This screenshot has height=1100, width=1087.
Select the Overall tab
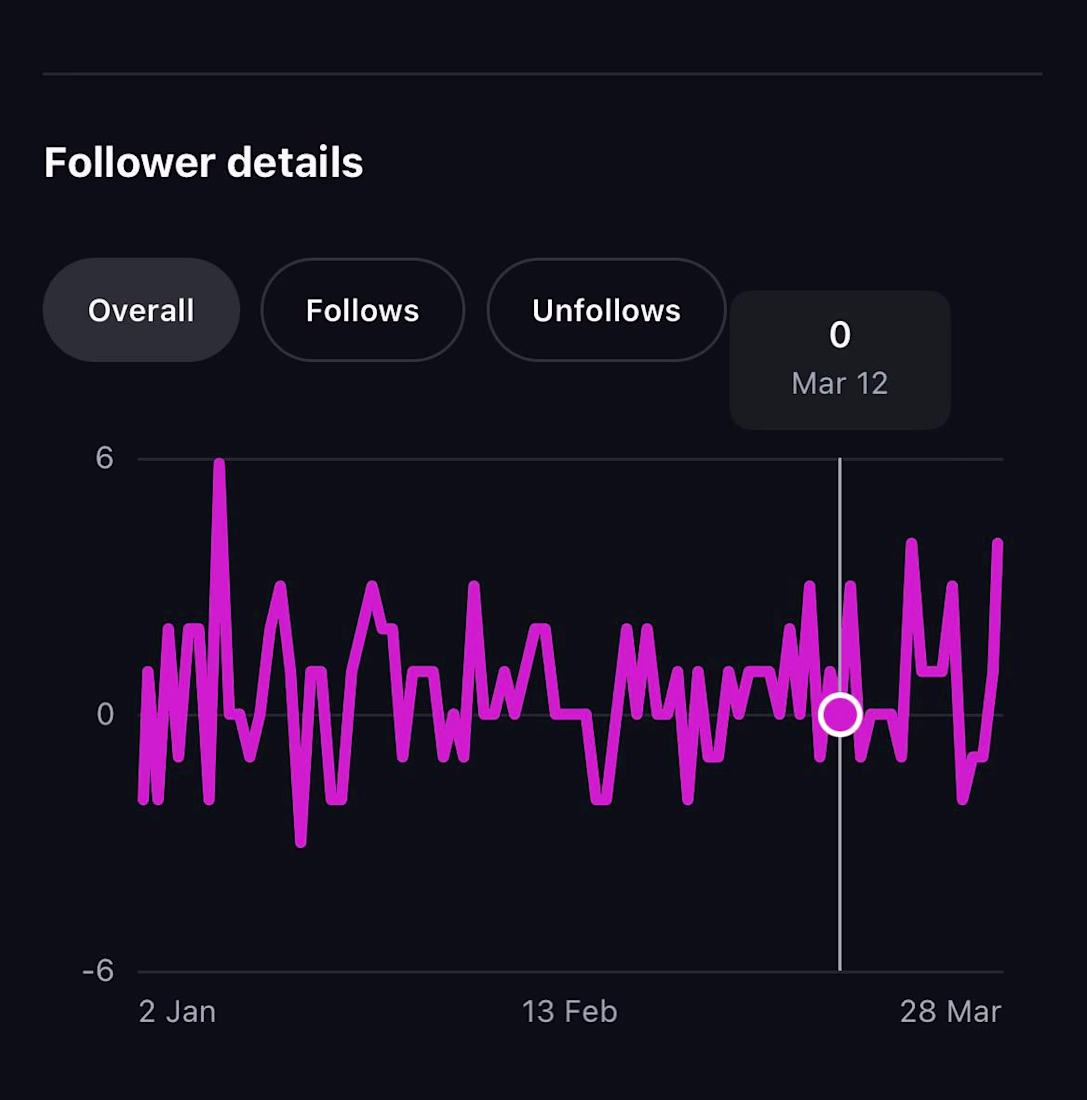[141, 310]
